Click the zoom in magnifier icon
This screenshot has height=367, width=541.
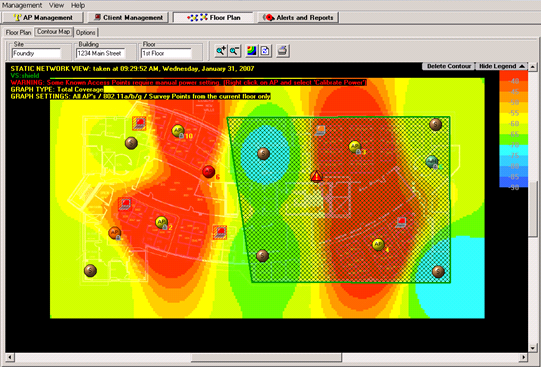pos(221,51)
